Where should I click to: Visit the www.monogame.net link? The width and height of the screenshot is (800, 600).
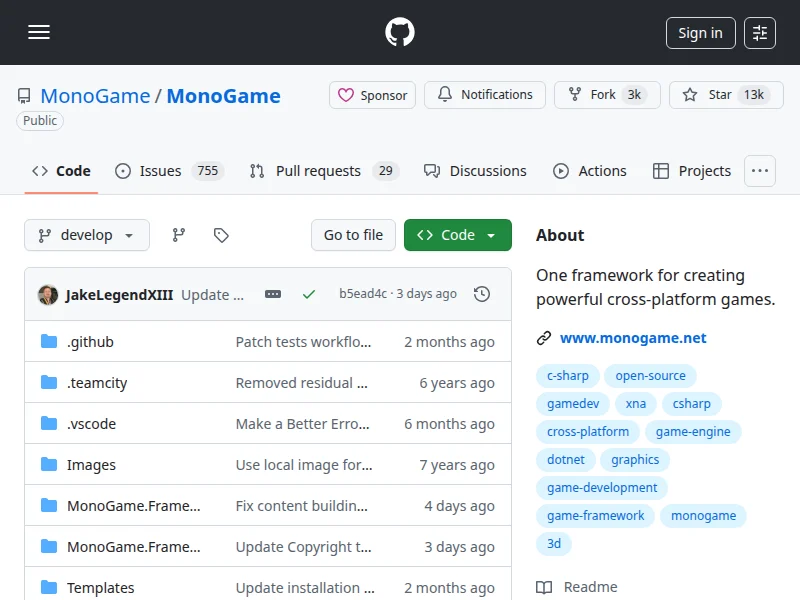click(633, 338)
